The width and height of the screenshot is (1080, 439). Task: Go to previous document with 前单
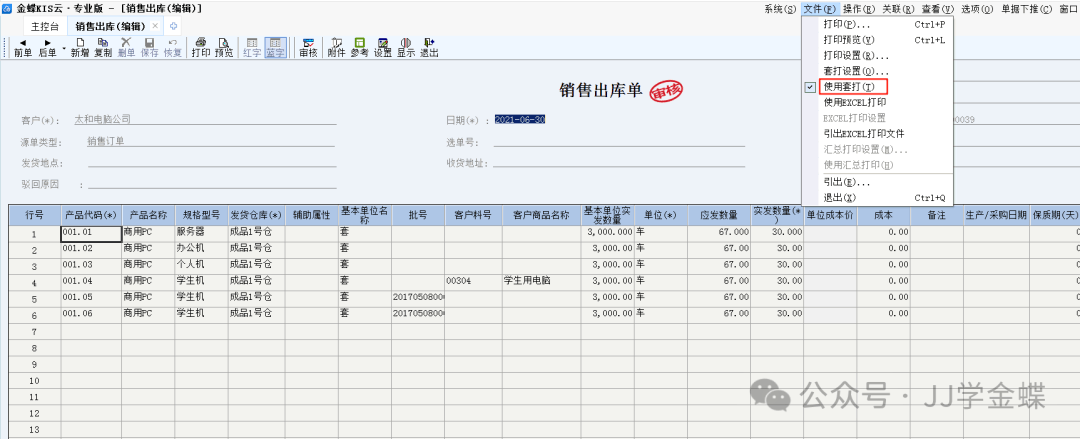click(x=22, y=47)
